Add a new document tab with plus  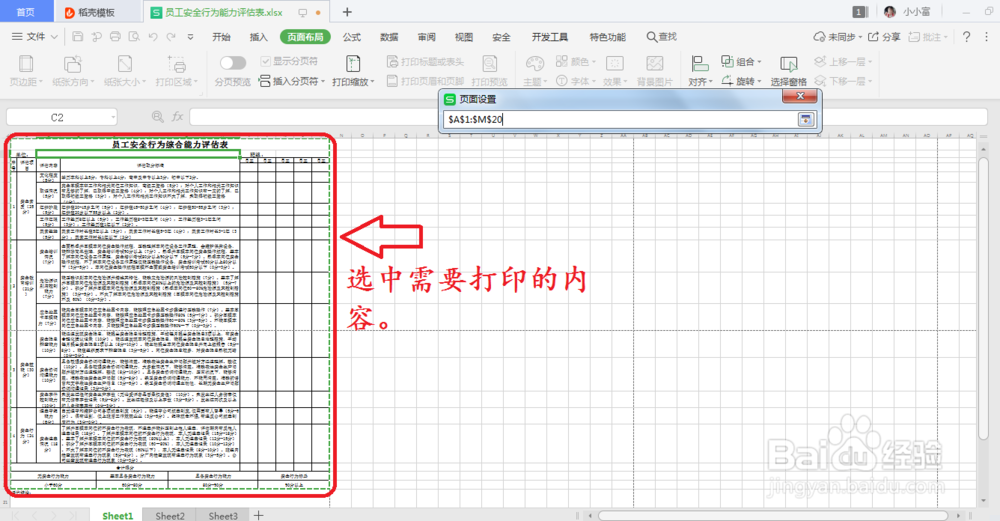click(347, 12)
